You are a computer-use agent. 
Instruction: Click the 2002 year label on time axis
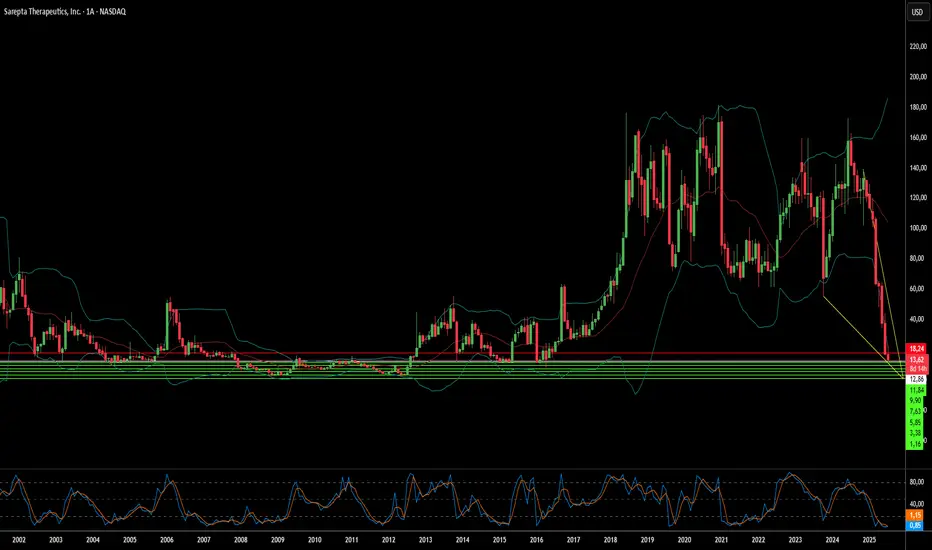19,540
